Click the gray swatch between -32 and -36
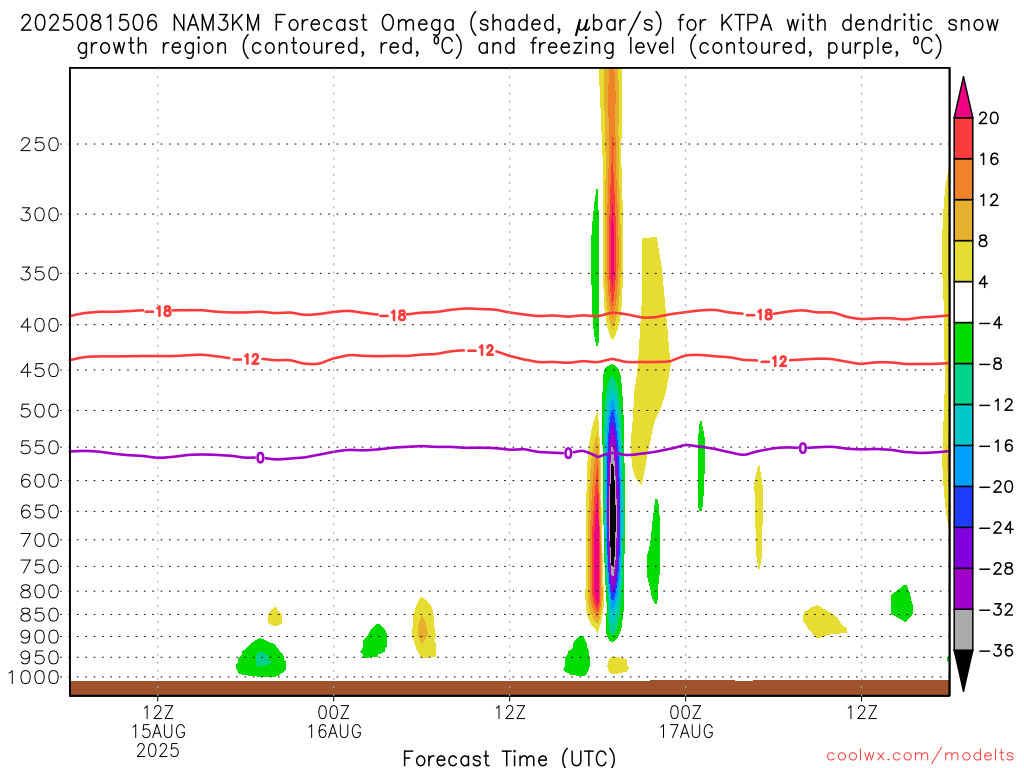Viewport: 1024px width, 768px height. 963,630
